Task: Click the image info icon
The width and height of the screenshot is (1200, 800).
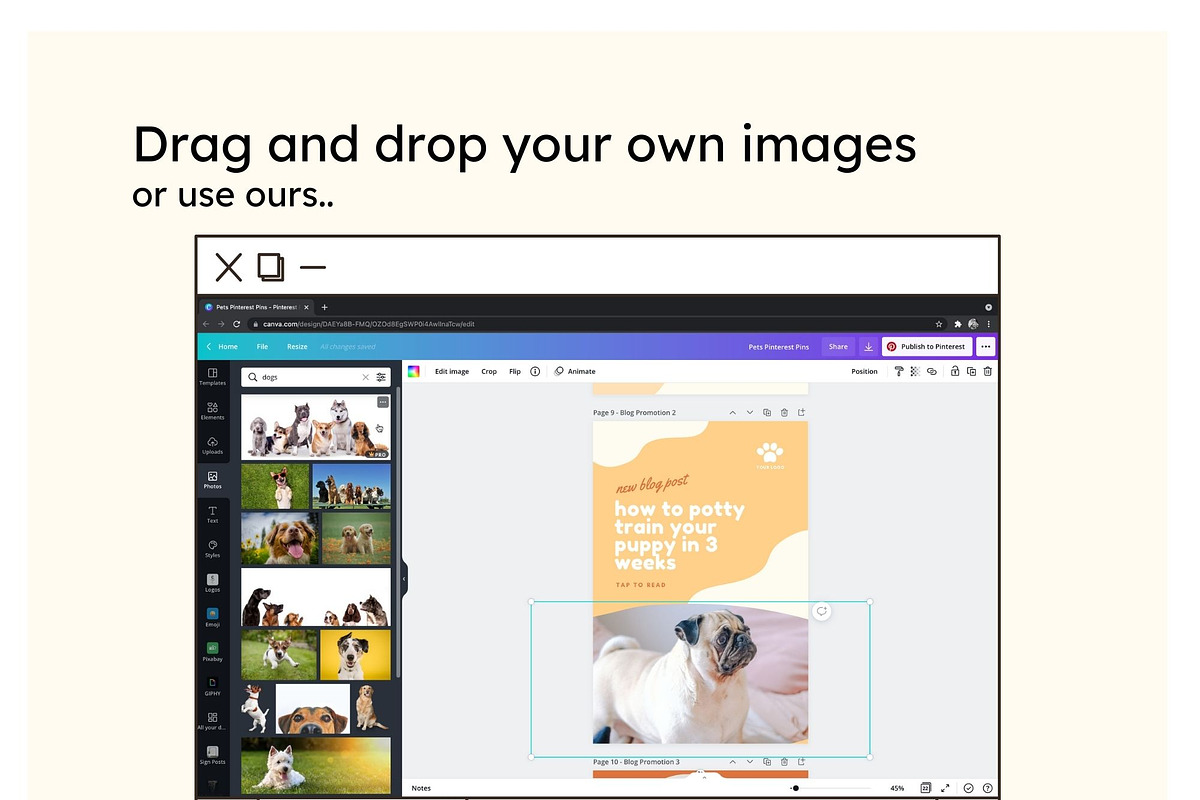Action: [535, 371]
